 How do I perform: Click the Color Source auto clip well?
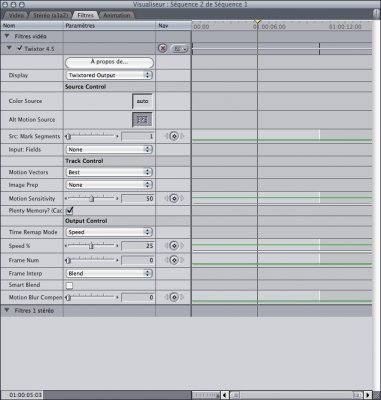coord(142,101)
